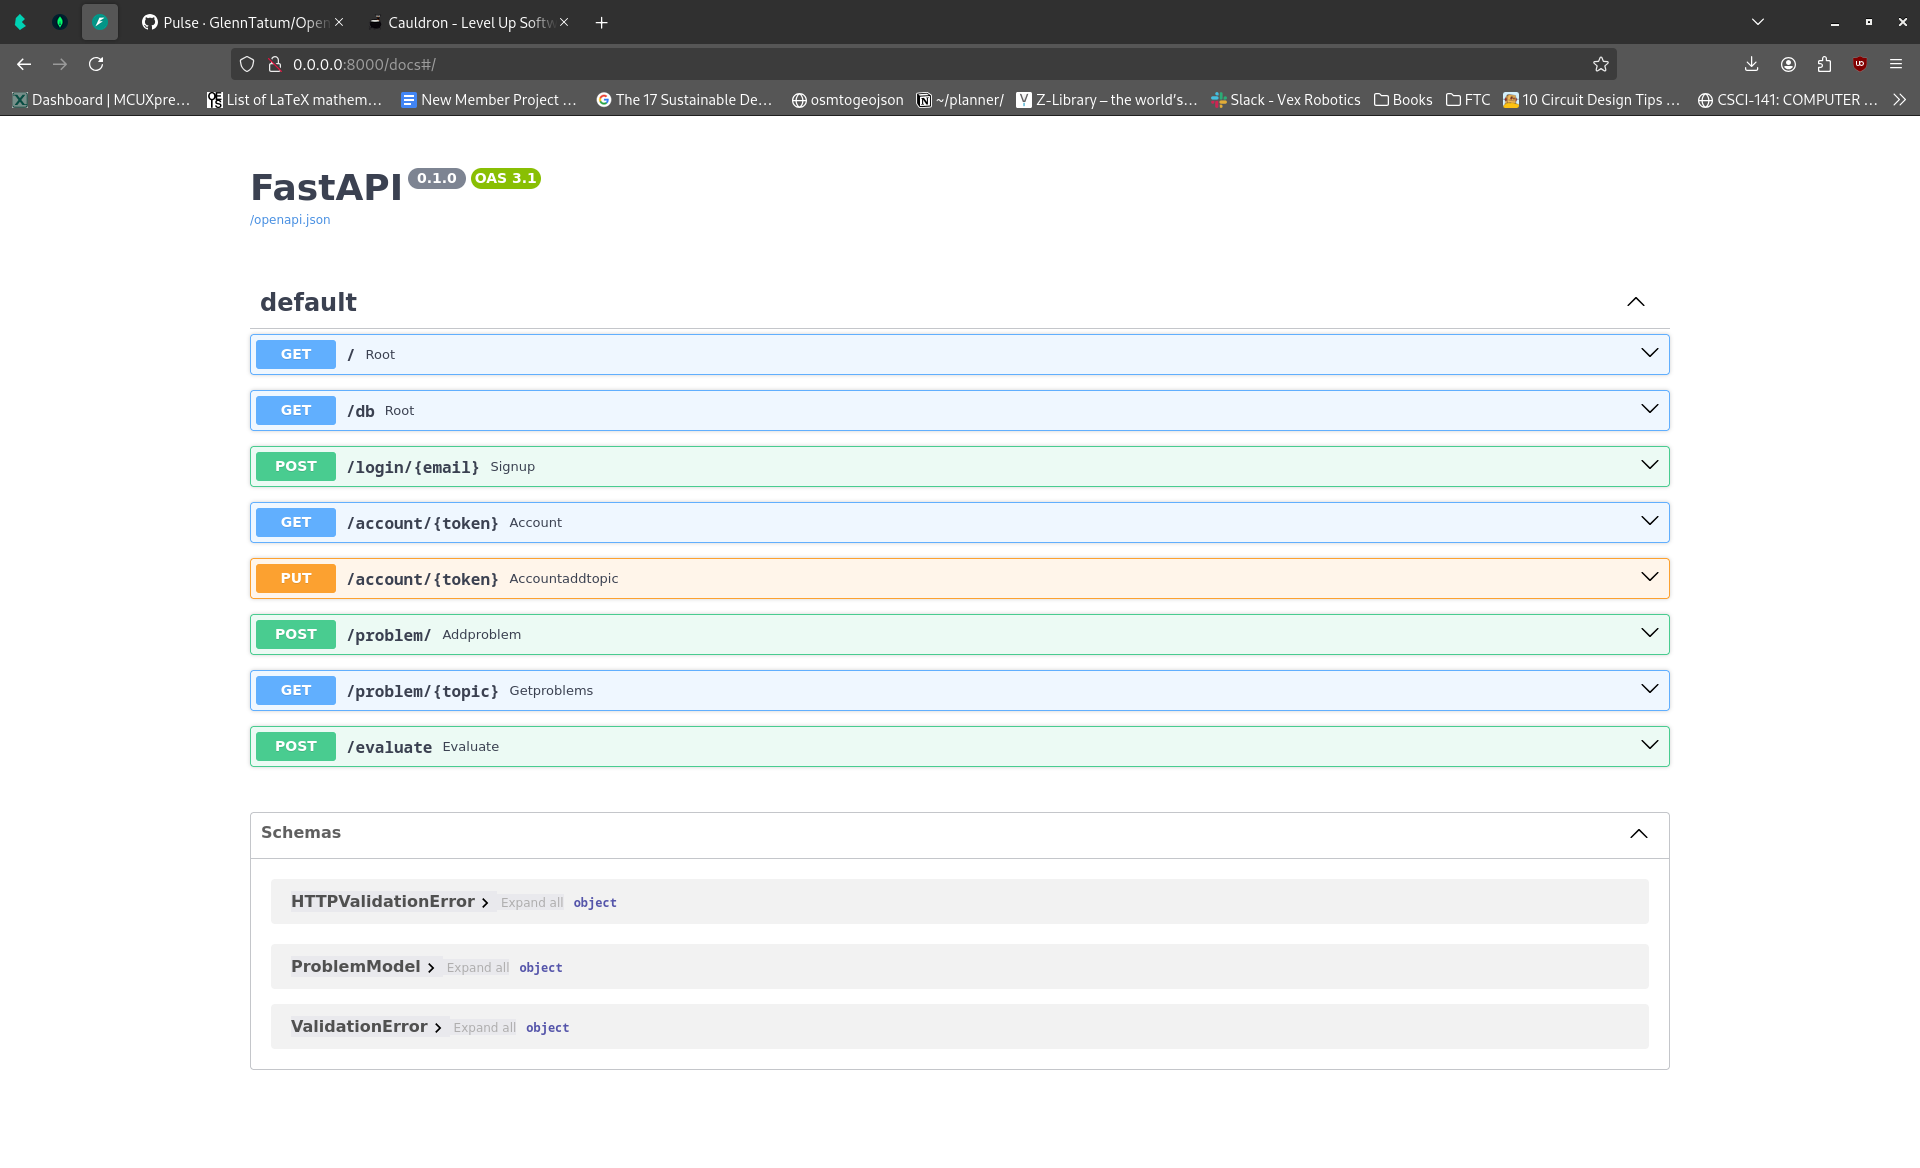Expand the POST /evaluate endpoint
The height and width of the screenshot is (1168, 1920).
[1649, 746]
